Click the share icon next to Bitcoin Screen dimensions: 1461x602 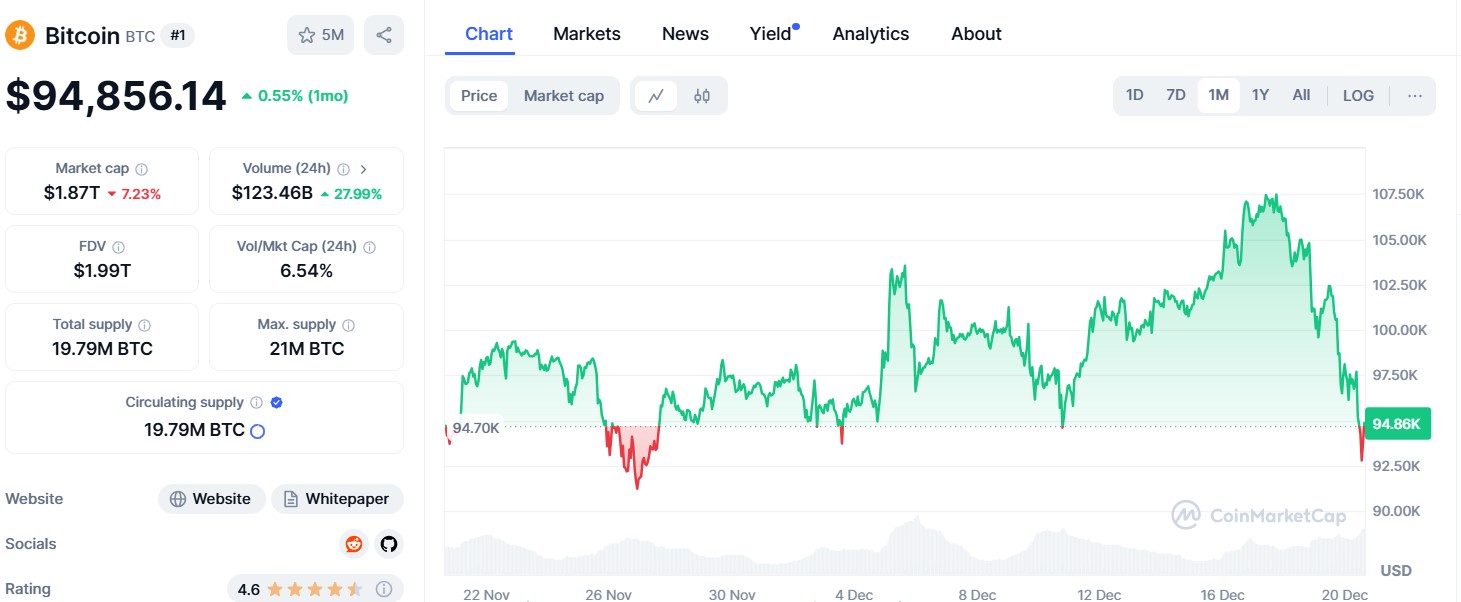384,35
